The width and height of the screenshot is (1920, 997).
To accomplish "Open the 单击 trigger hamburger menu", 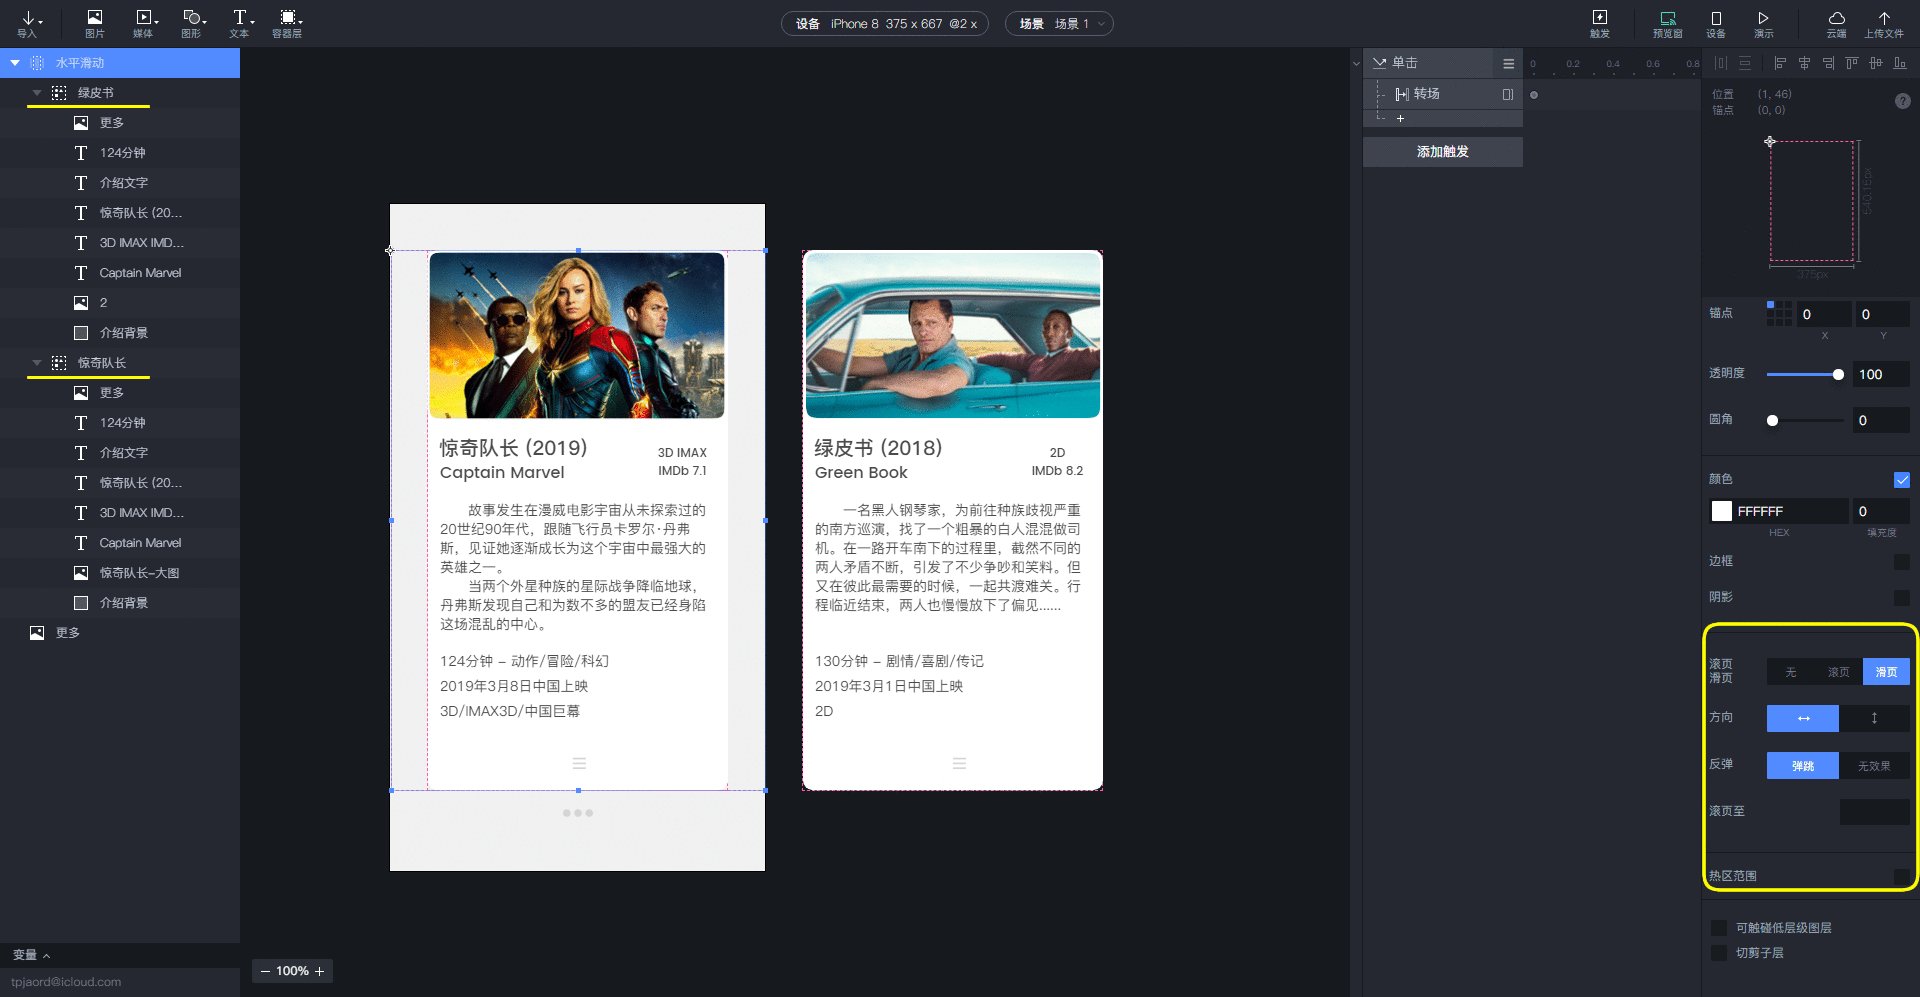I will tap(1508, 63).
